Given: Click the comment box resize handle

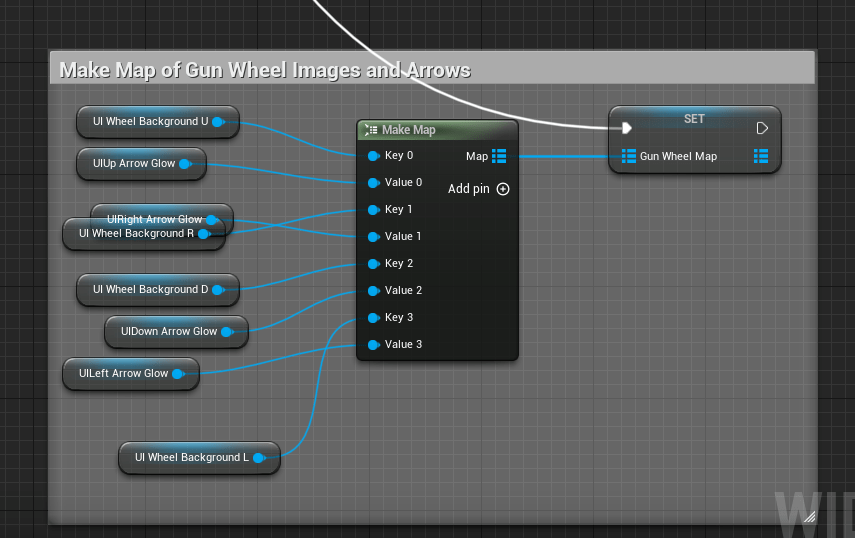Looking at the screenshot, I should [x=809, y=517].
